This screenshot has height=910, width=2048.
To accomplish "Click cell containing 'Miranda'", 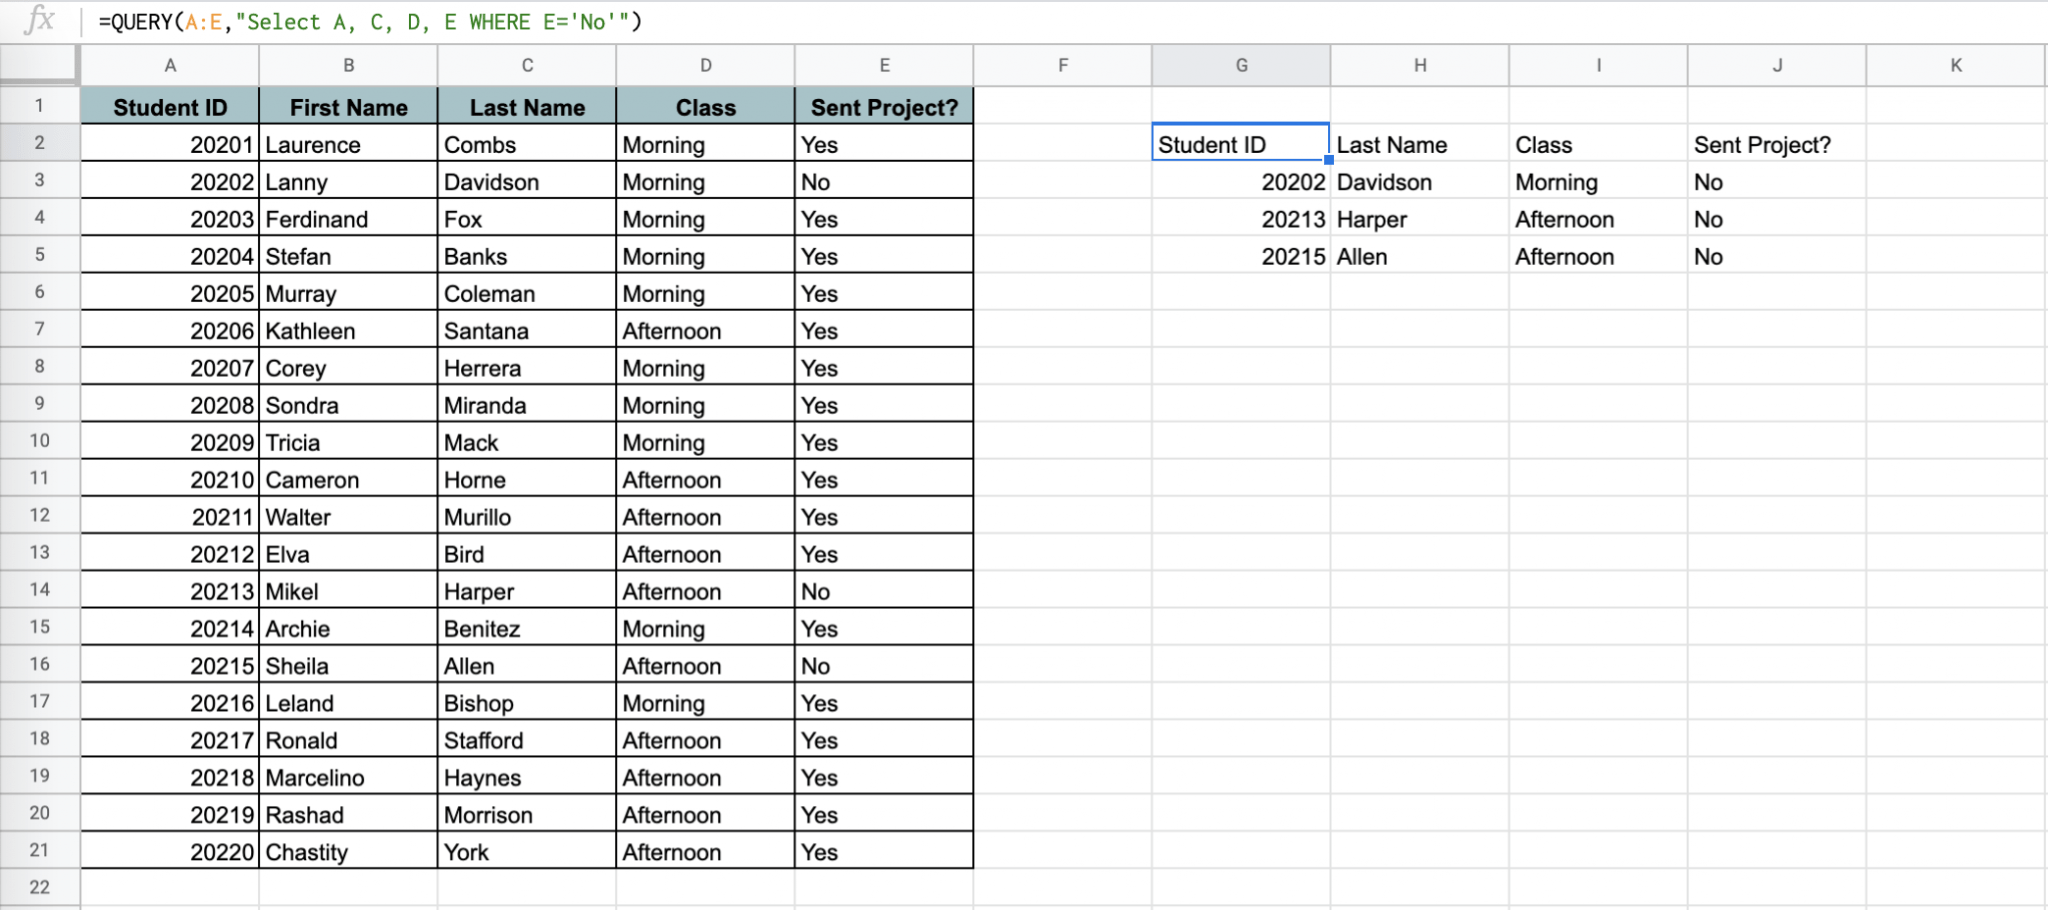I will (x=527, y=405).
